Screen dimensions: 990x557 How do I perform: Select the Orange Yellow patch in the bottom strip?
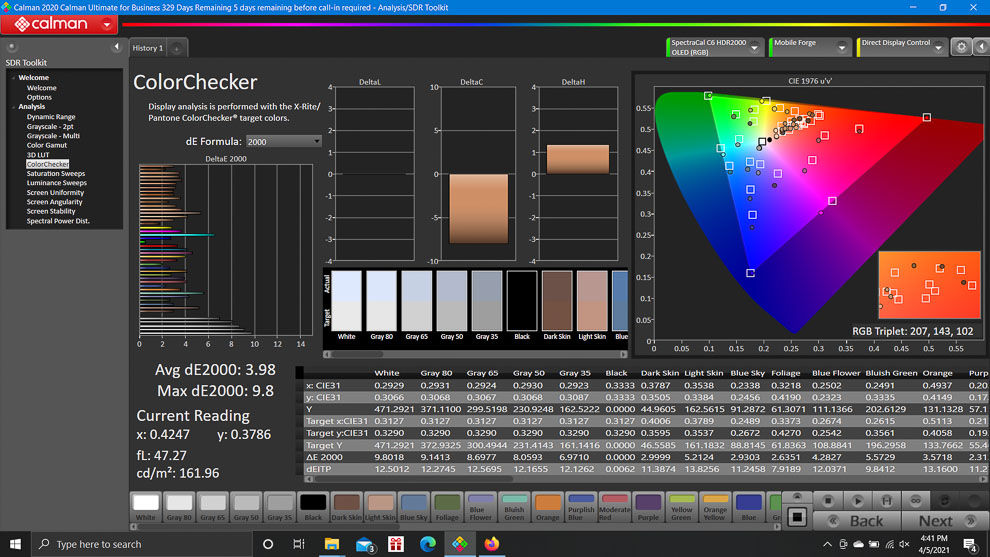[x=715, y=507]
